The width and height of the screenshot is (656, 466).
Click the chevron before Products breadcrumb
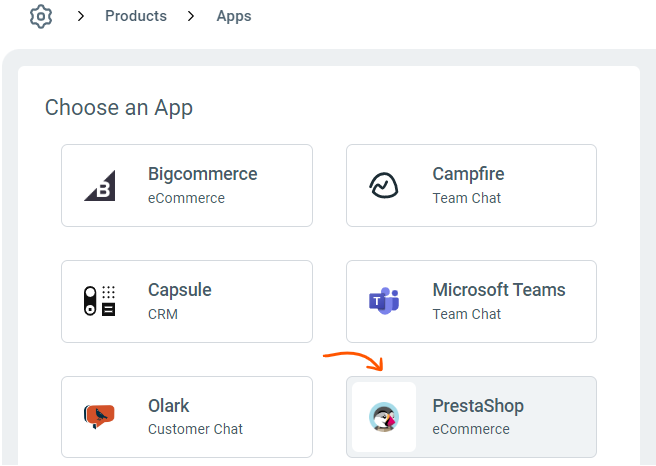point(81,17)
